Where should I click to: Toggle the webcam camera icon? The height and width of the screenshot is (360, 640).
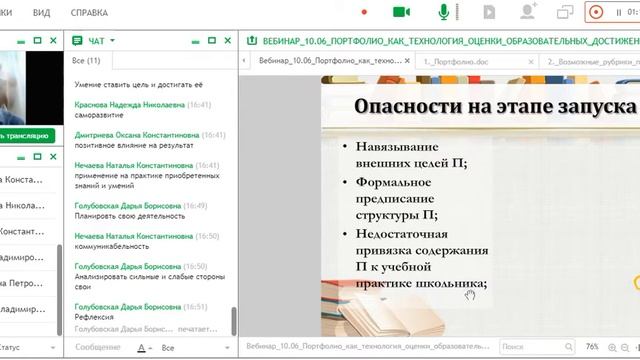pyautogui.click(x=401, y=12)
